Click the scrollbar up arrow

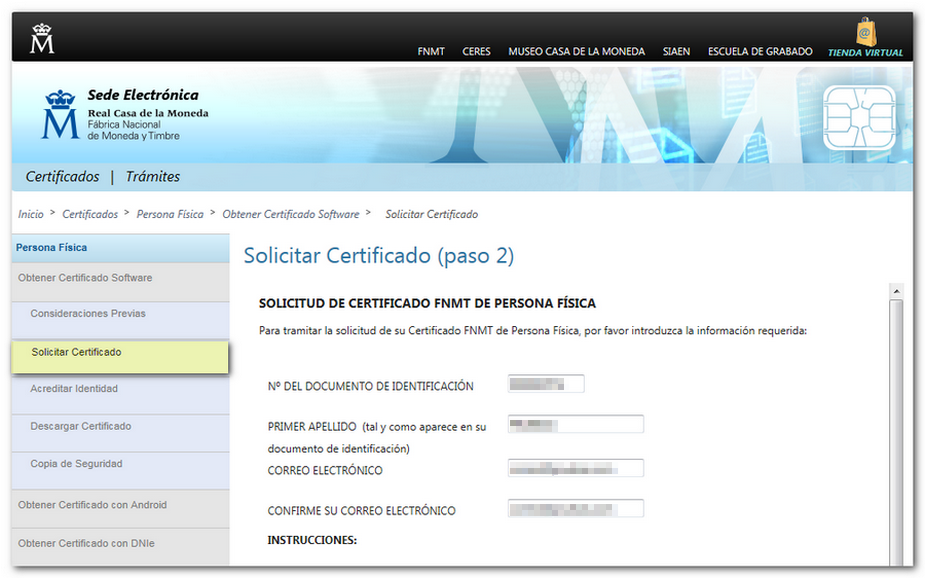coord(895,291)
